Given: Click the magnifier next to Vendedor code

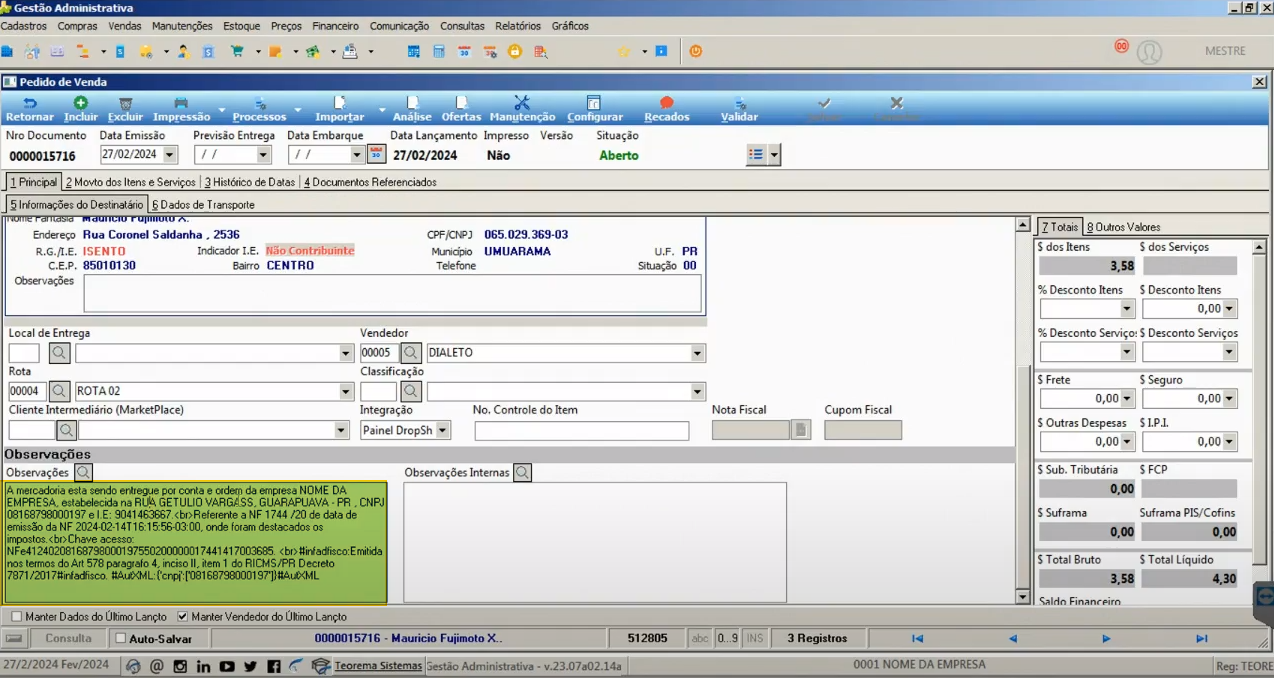Looking at the screenshot, I should coord(411,353).
